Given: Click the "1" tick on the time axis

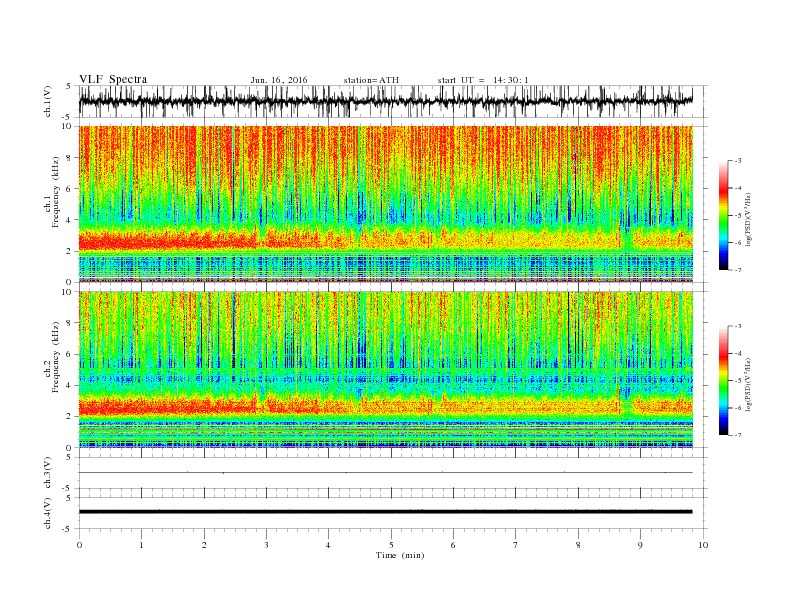Looking at the screenshot, I should coord(141,545).
